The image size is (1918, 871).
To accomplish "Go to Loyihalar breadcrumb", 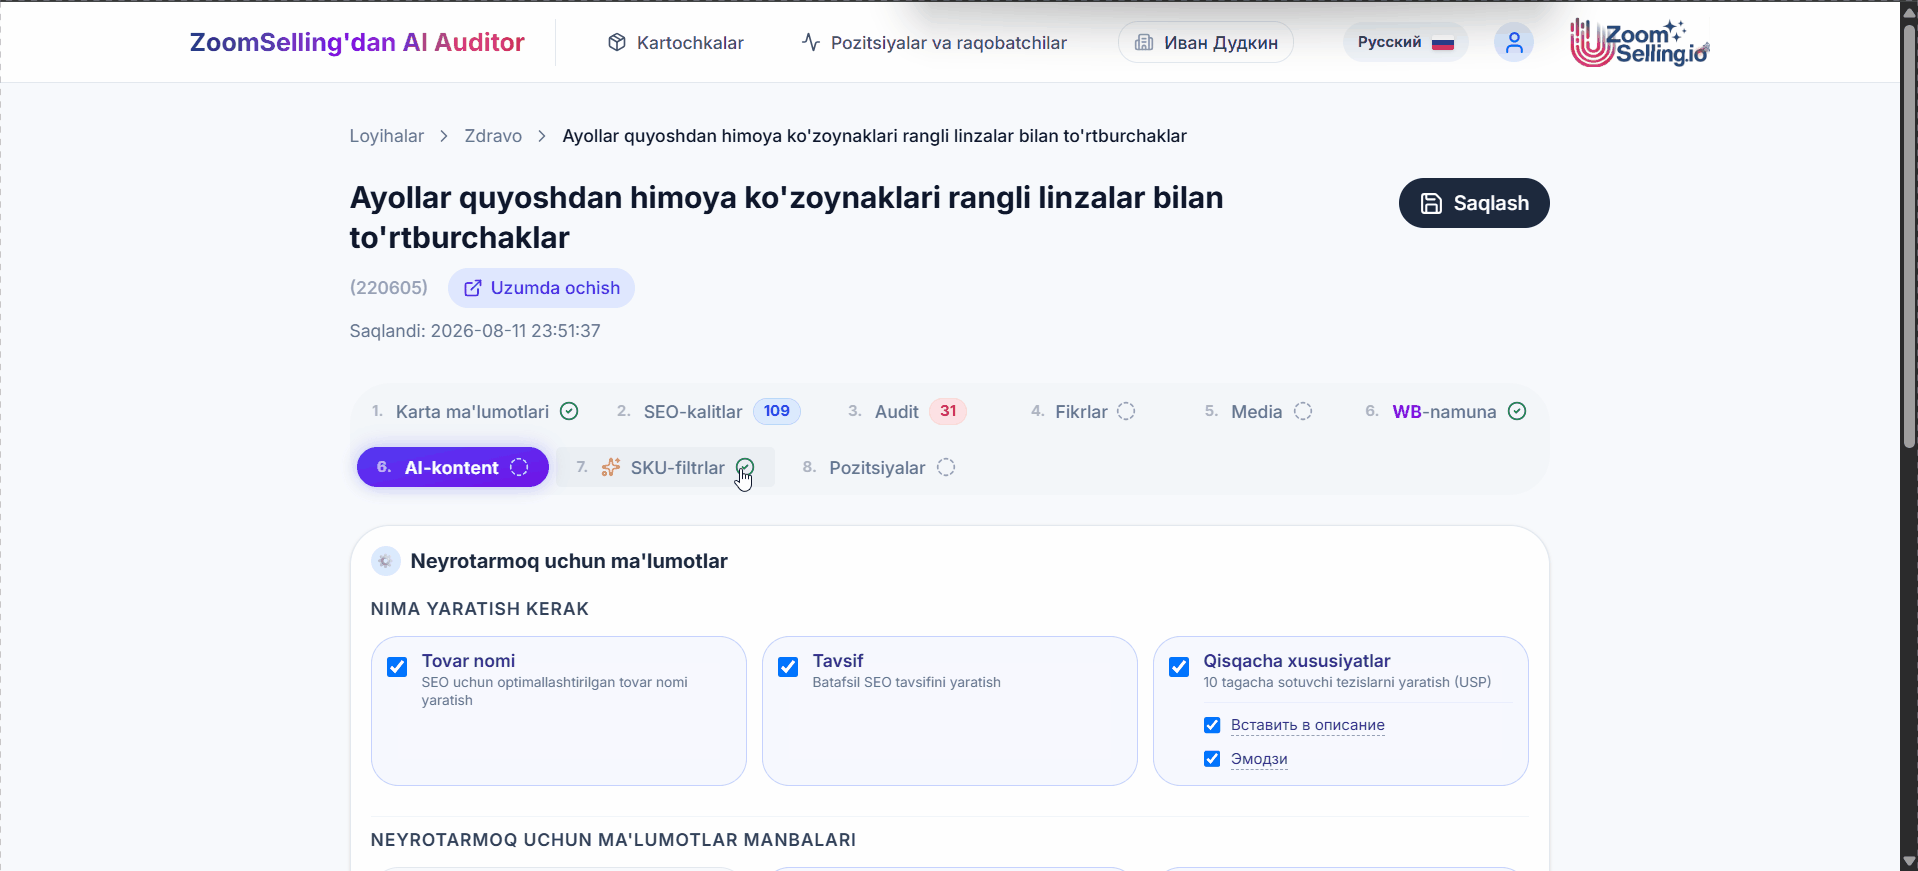I will coord(386,136).
